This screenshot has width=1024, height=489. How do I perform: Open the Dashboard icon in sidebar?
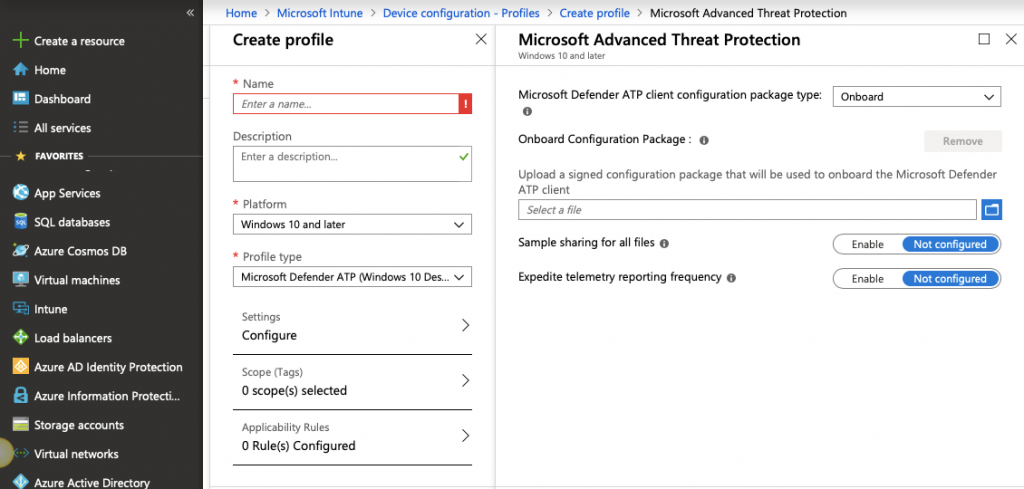coord(19,99)
